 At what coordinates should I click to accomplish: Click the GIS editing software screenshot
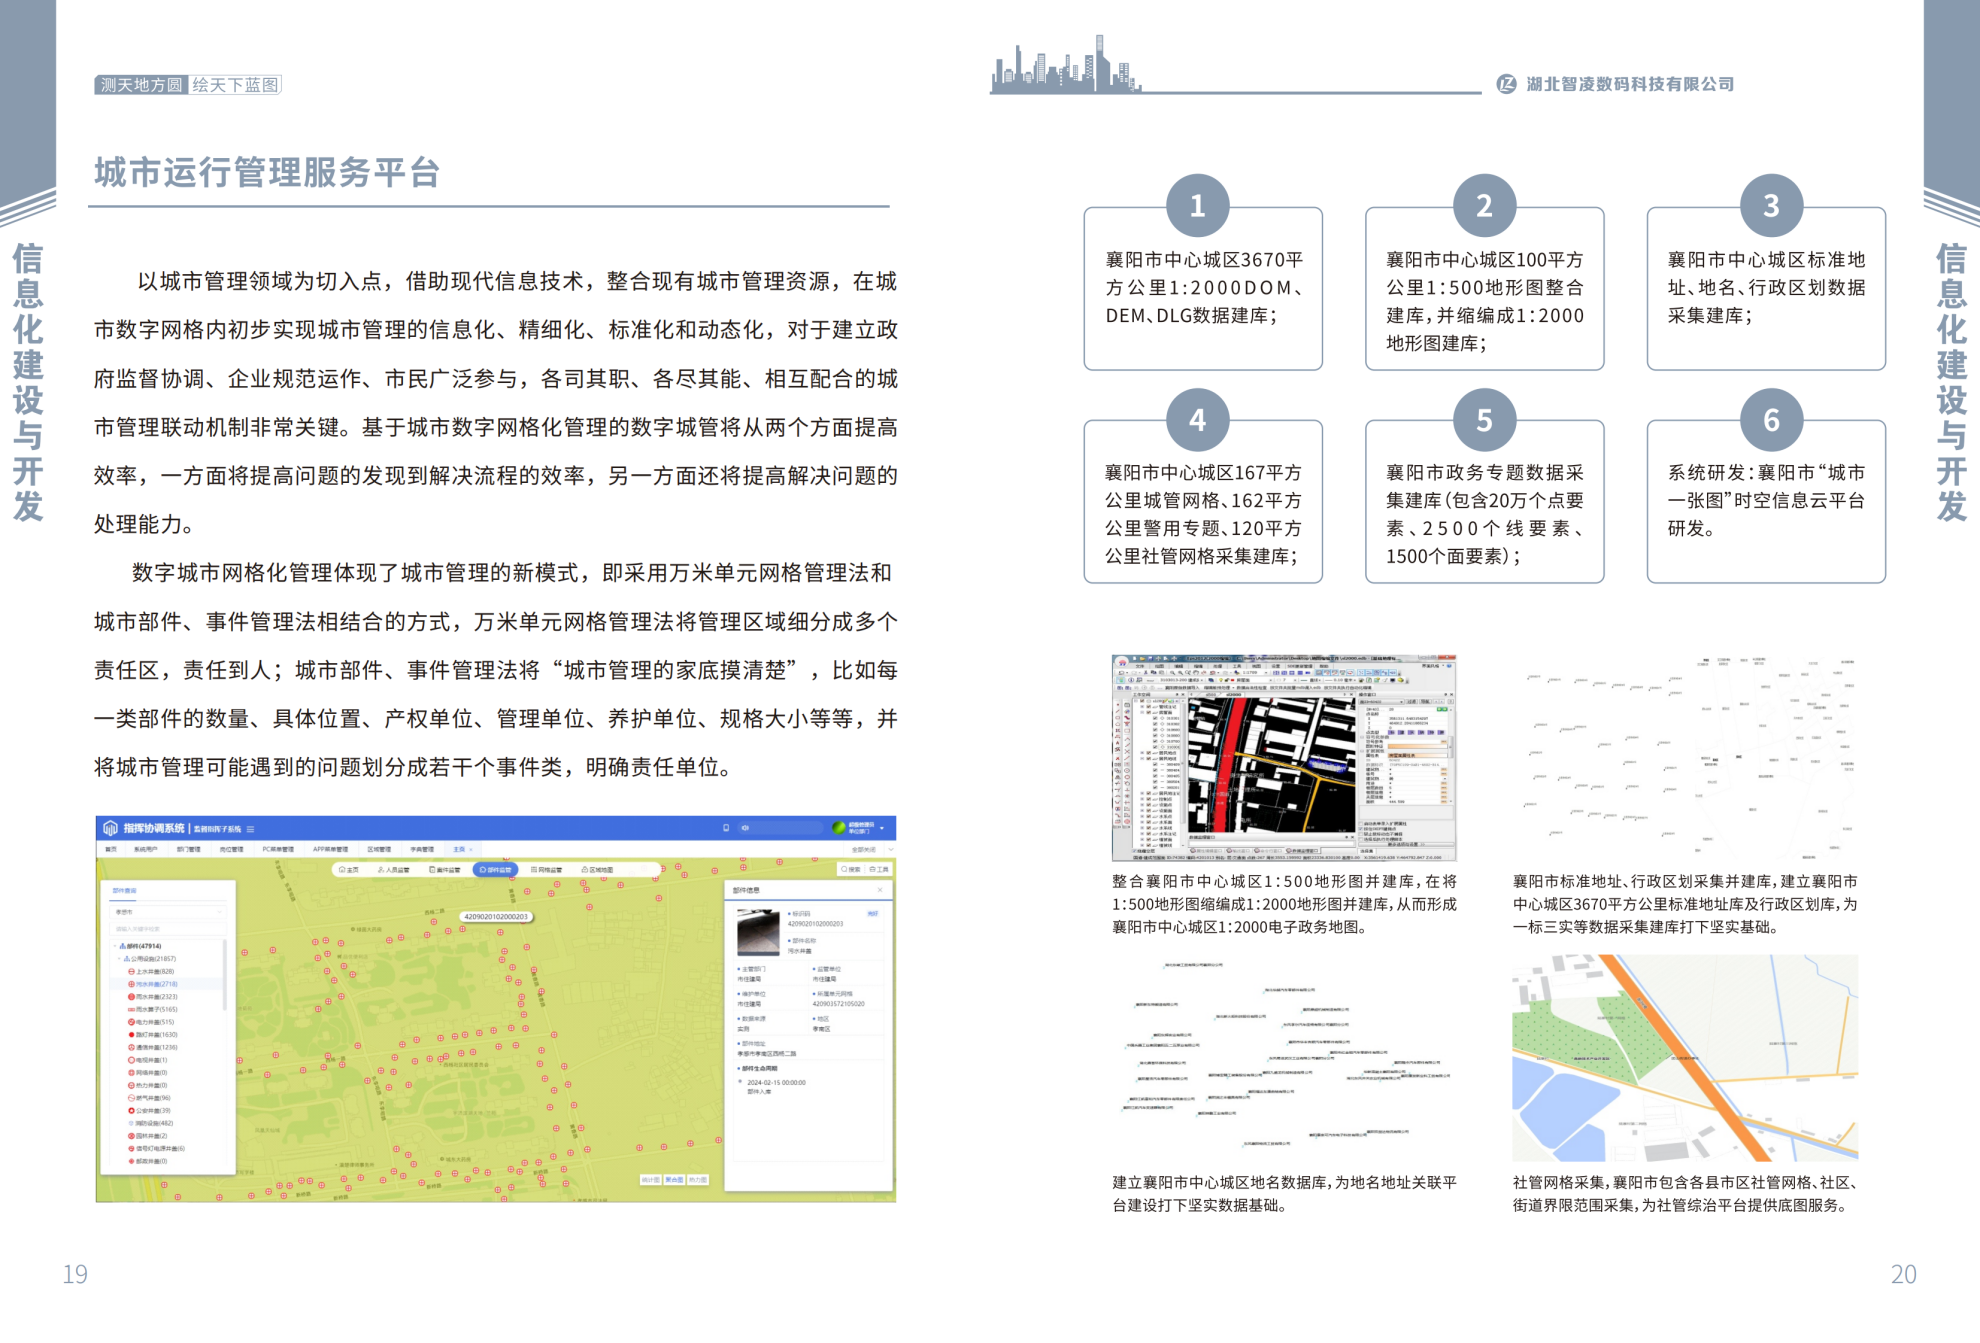tap(1284, 758)
